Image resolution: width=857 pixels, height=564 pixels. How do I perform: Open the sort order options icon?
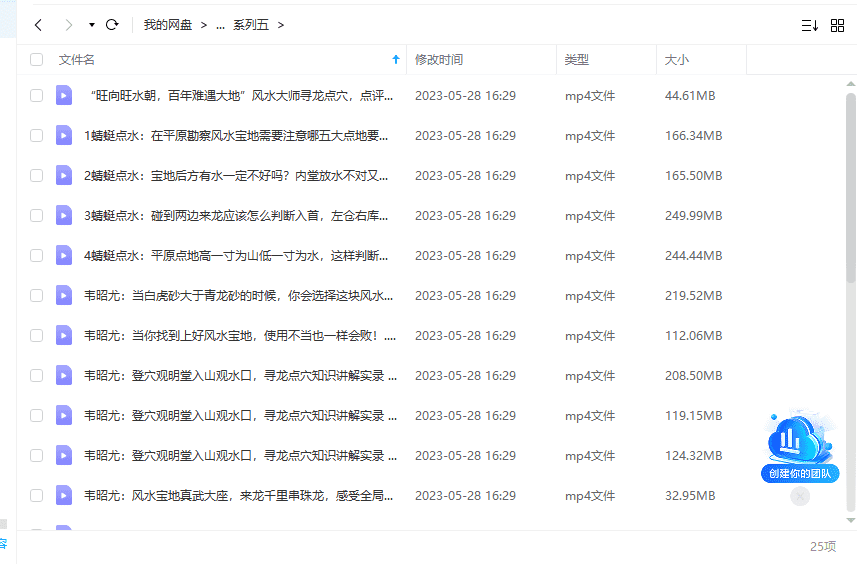pyautogui.click(x=809, y=25)
